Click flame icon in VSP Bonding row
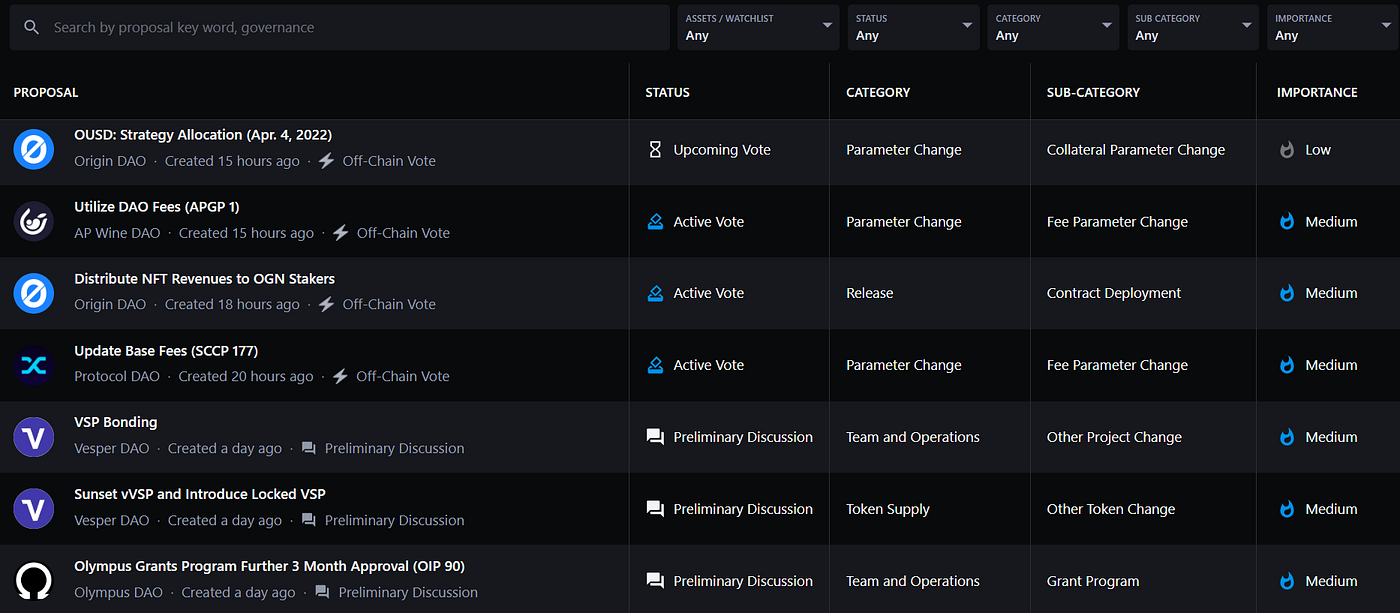1400x613 pixels. (x=1287, y=437)
